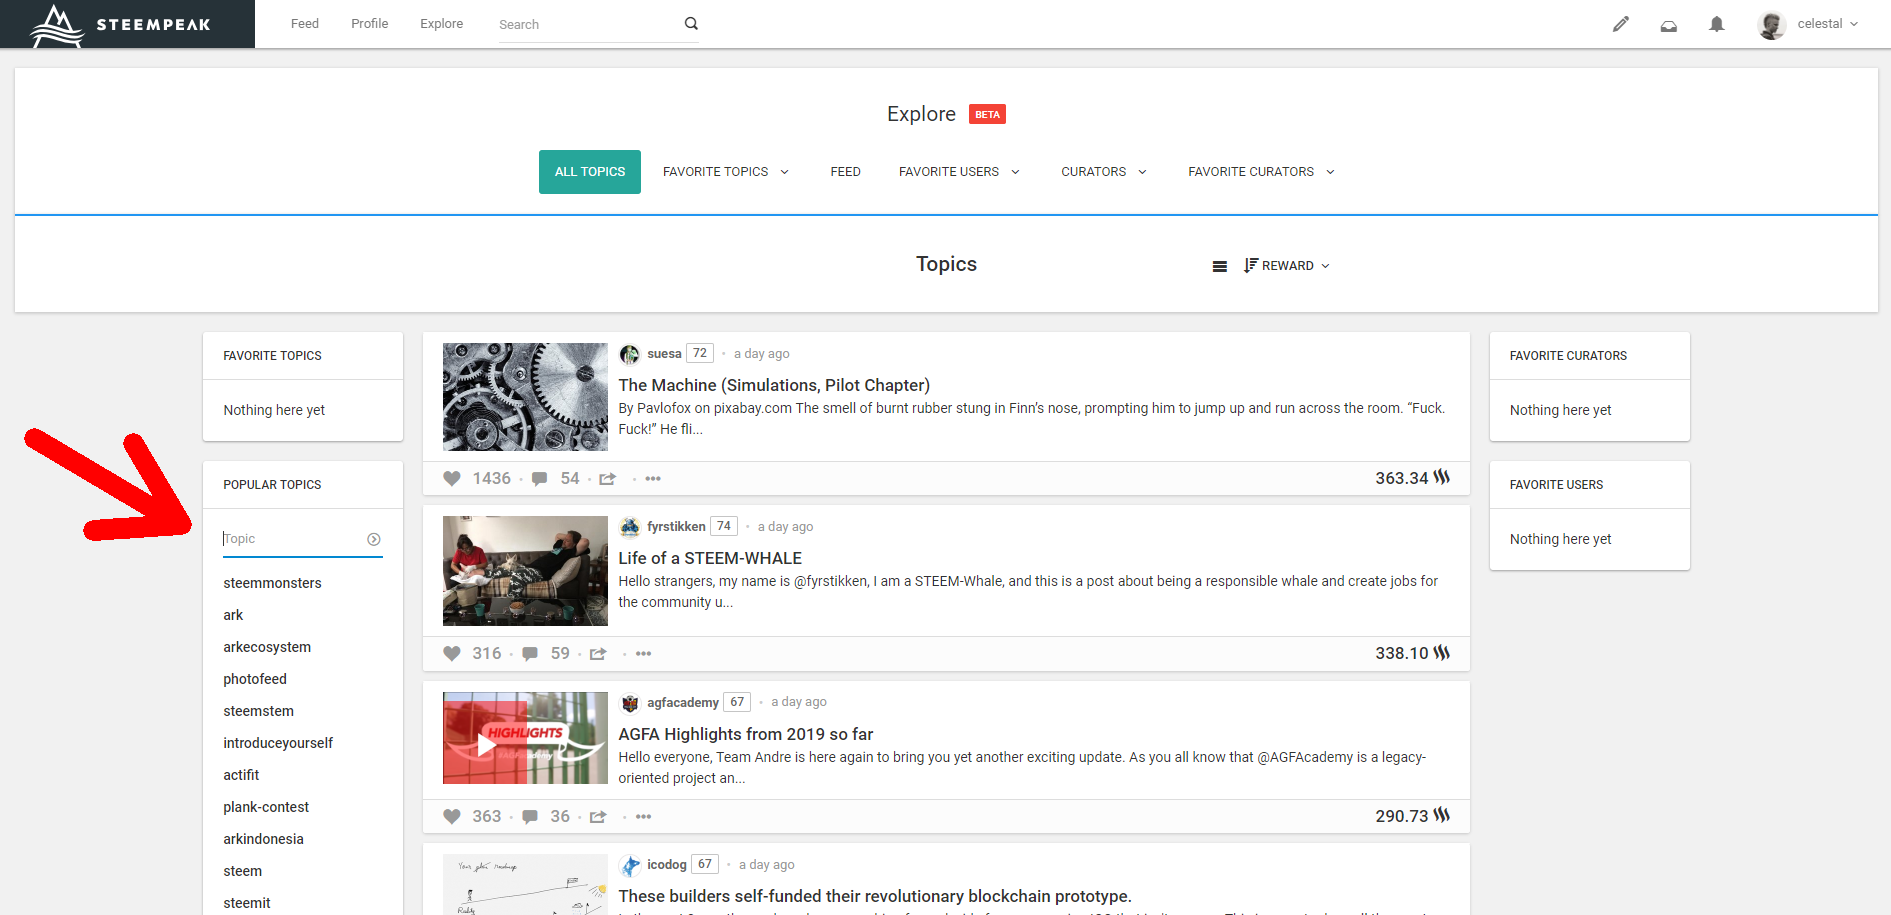The image size is (1891, 915).
Task: Open the steemmonsters popular topic
Action: pyautogui.click(x=272, y=583)
